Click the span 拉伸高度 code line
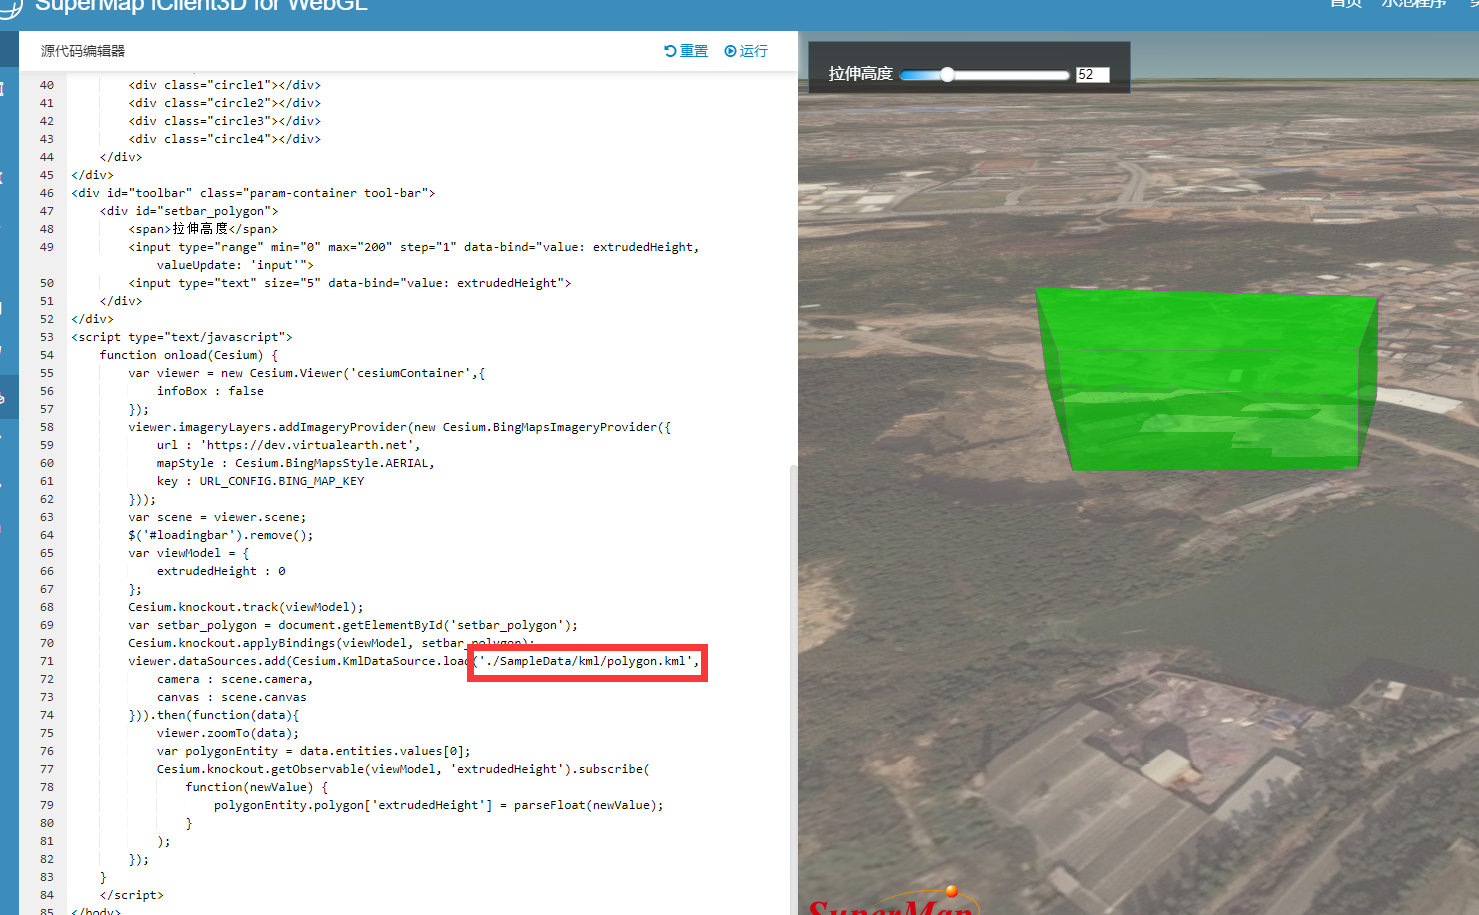The height and width of the screenshot is (915, 1479). (203, 229)
